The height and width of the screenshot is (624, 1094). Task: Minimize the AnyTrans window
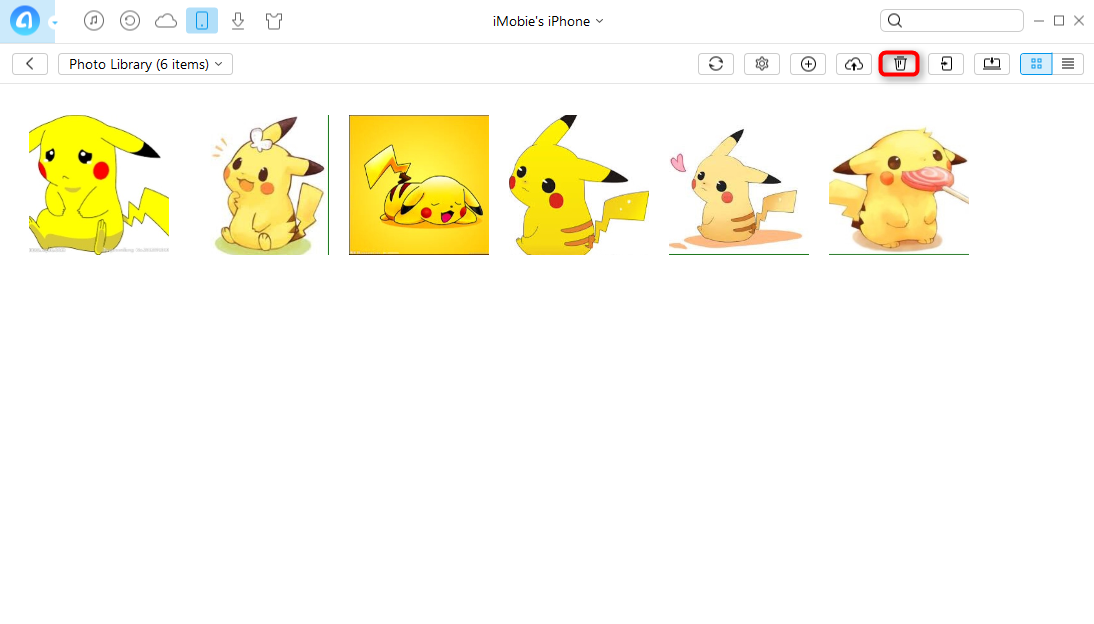1039,21
